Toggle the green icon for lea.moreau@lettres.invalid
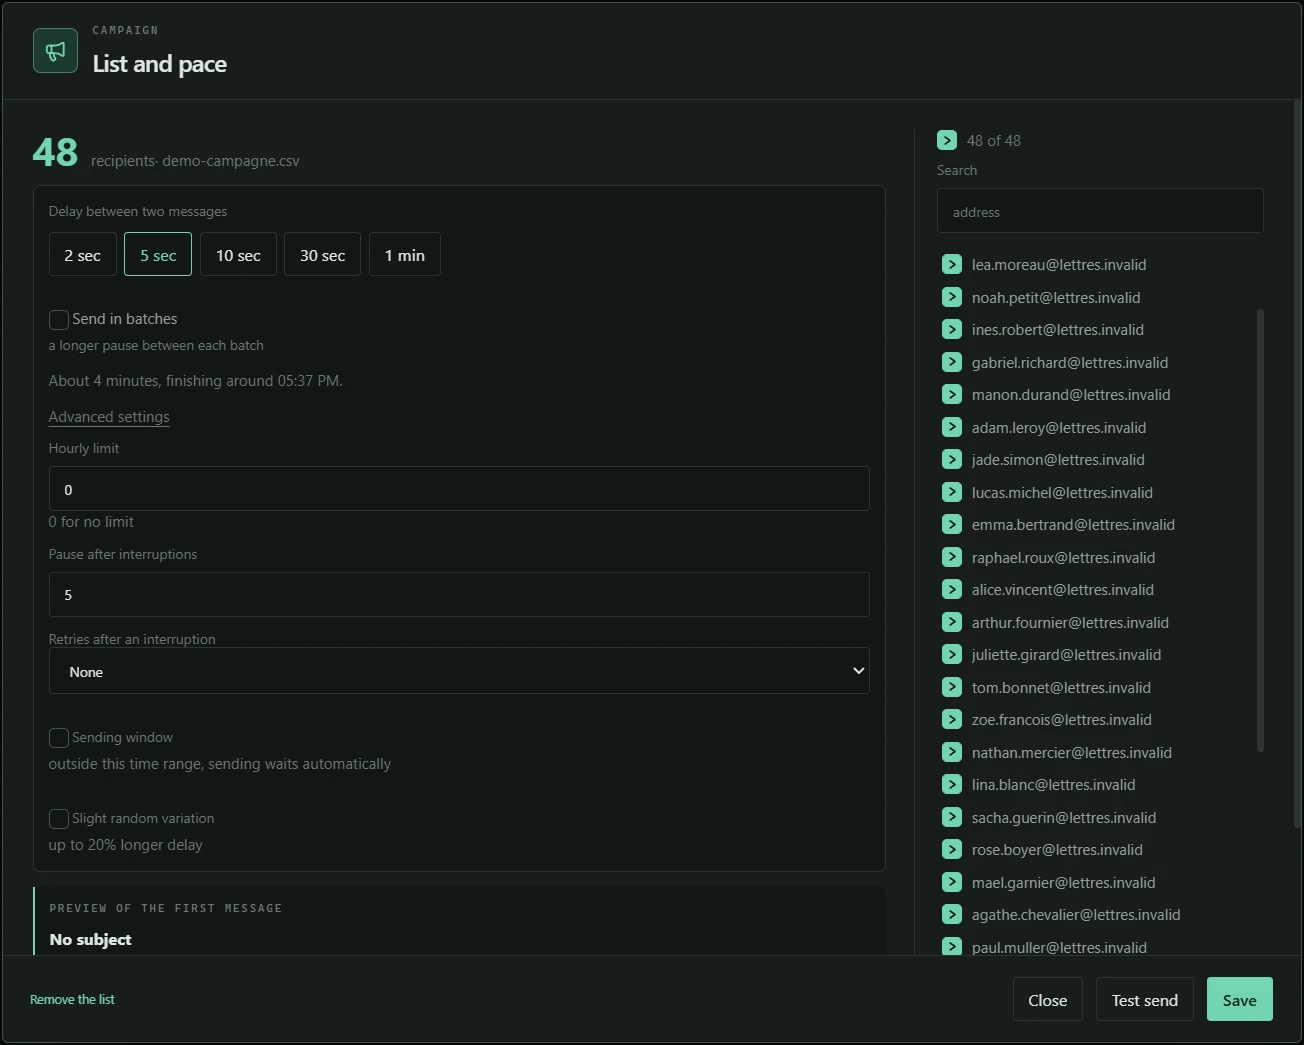Screen dimensions: 1304x1045 952,264
